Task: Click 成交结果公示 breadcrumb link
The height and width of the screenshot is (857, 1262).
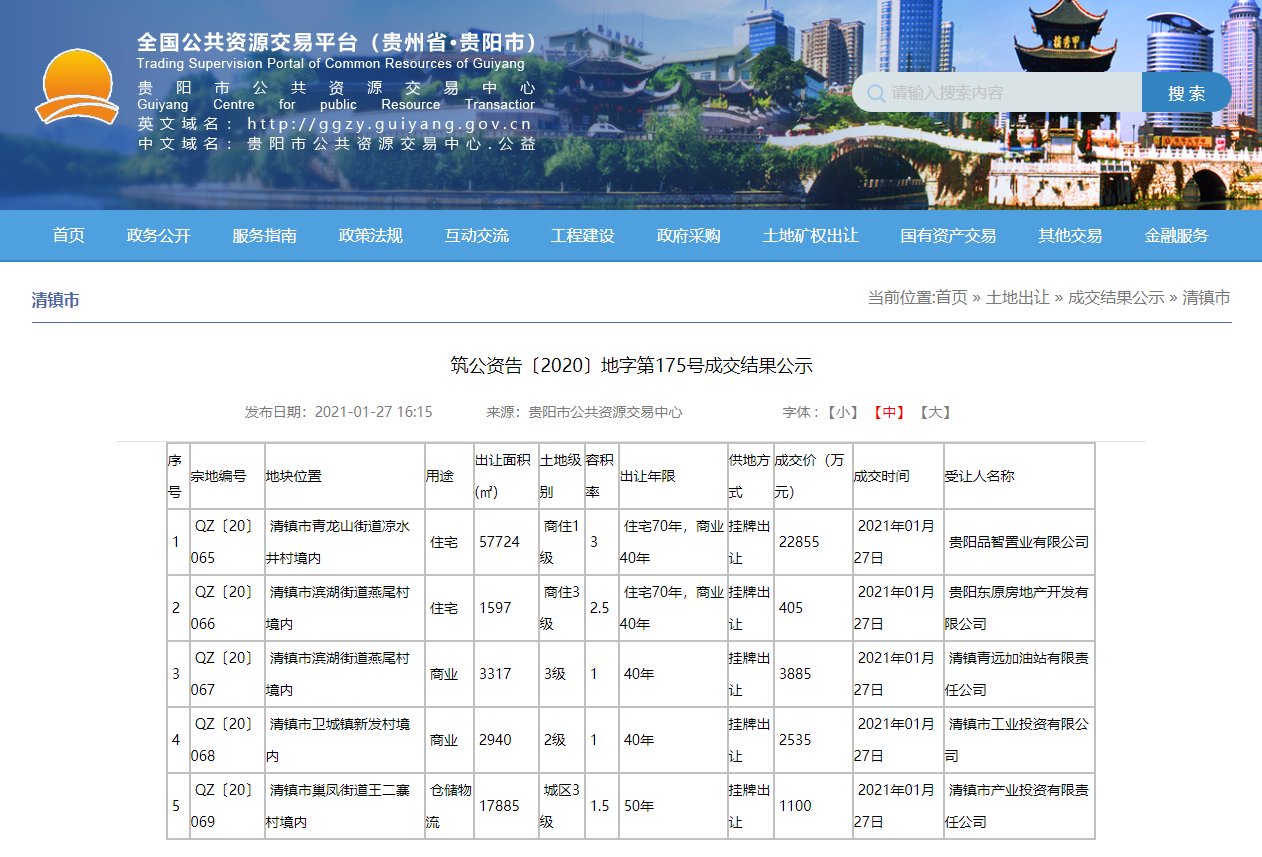Action: (1116, 298)
